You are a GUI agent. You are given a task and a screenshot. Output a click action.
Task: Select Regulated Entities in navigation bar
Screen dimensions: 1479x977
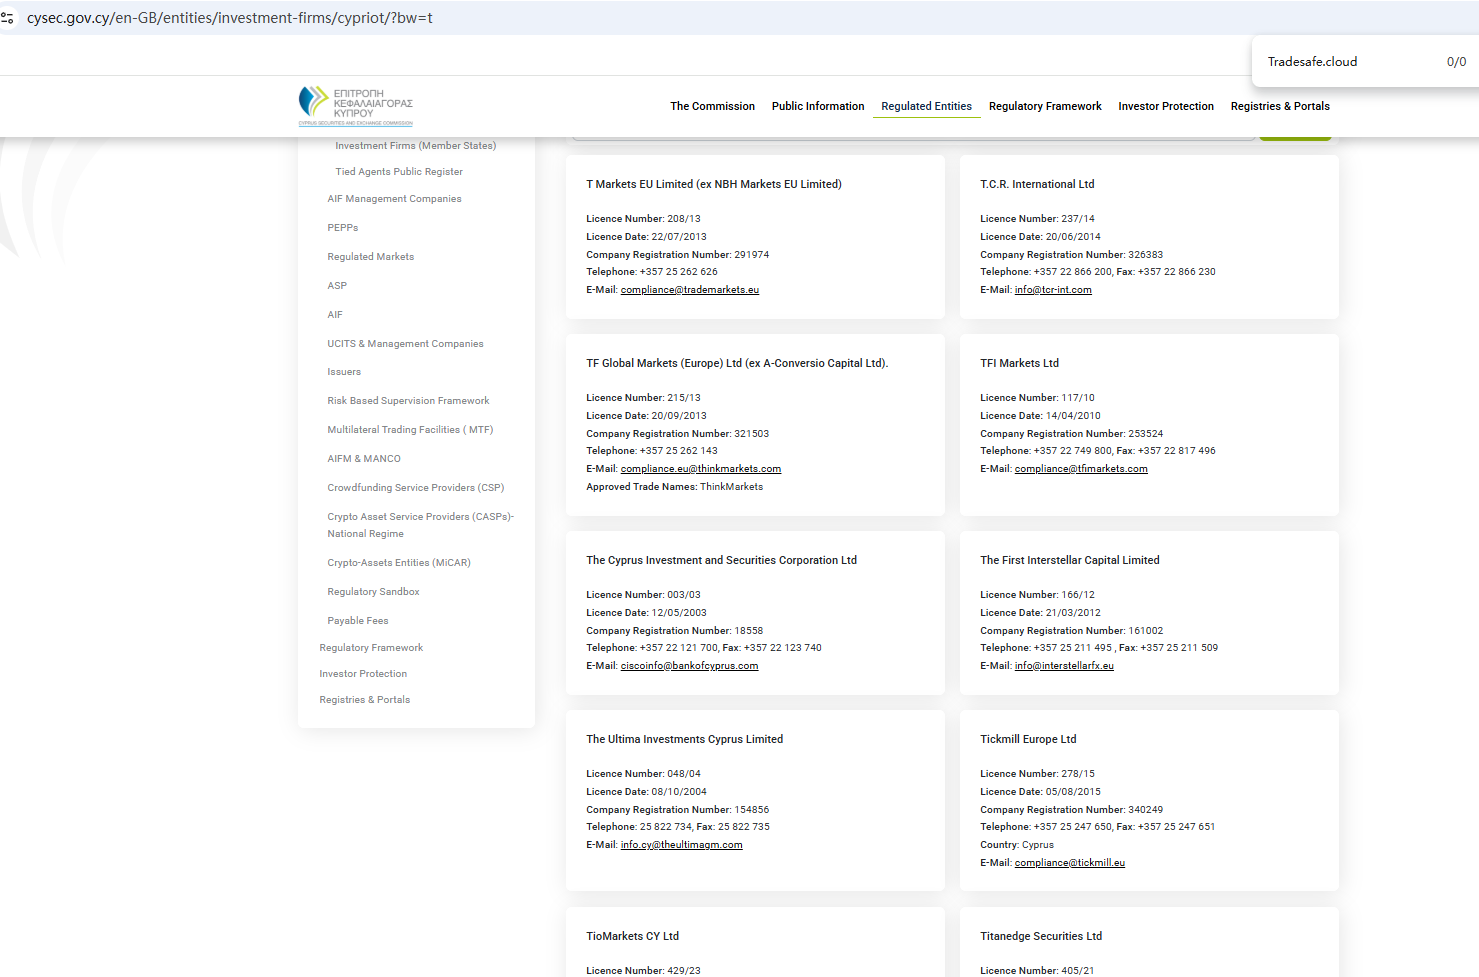coord(926,106)
